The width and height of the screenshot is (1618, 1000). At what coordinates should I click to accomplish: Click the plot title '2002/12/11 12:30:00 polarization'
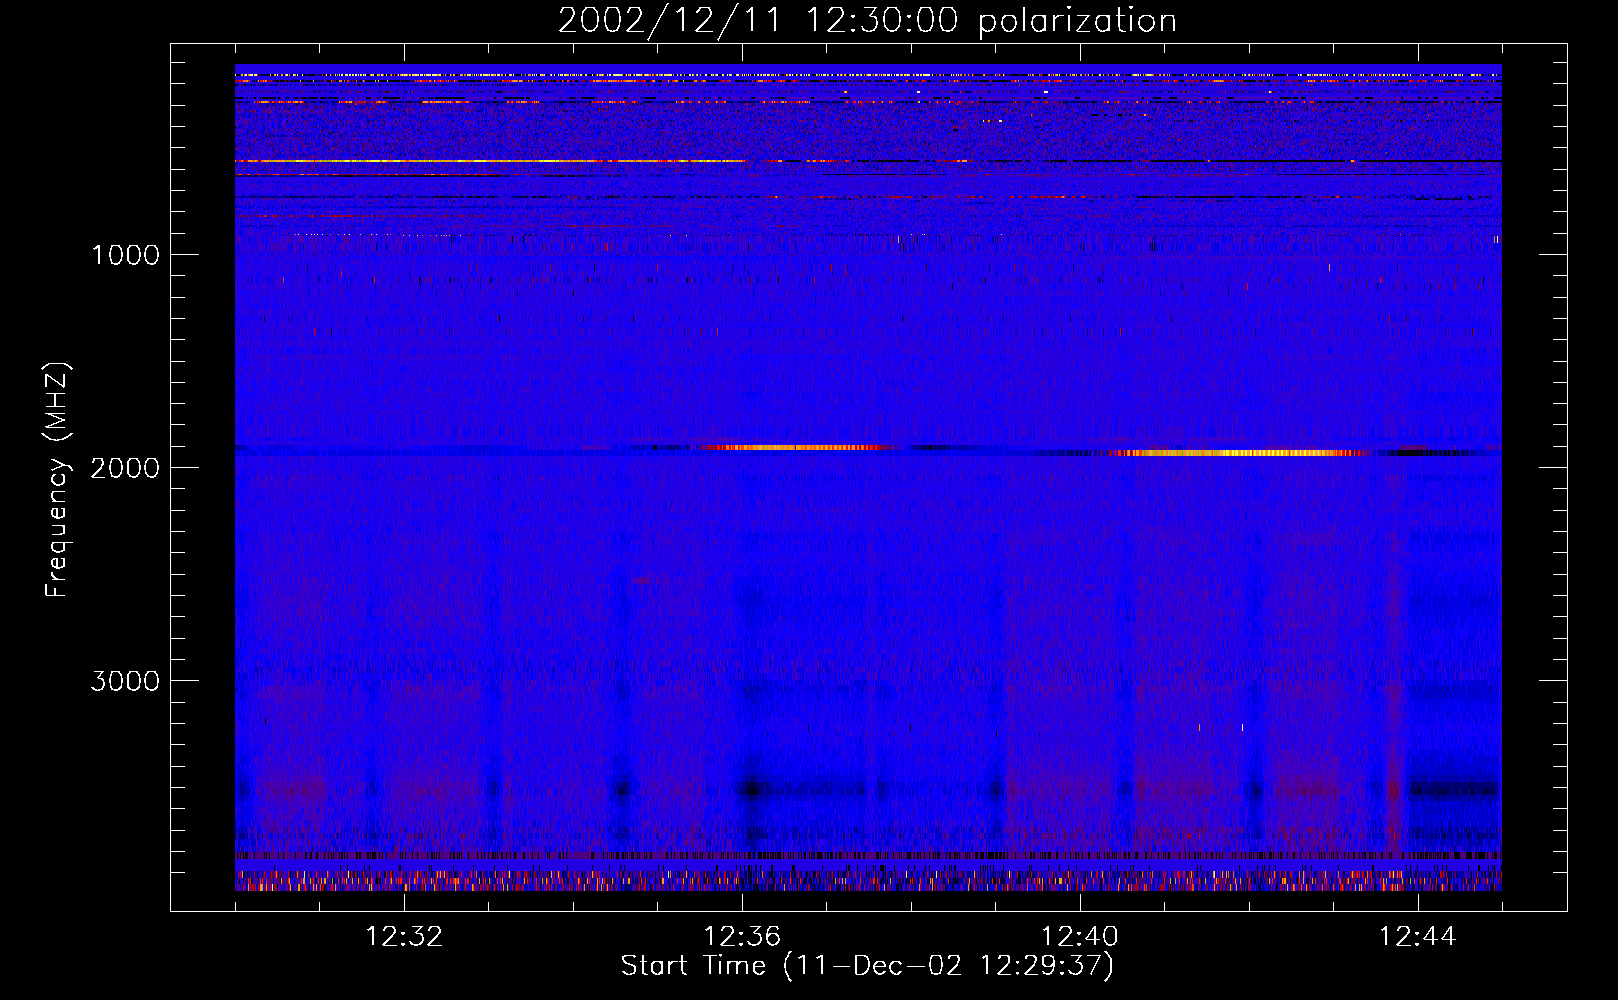click(x=867, y=21)
